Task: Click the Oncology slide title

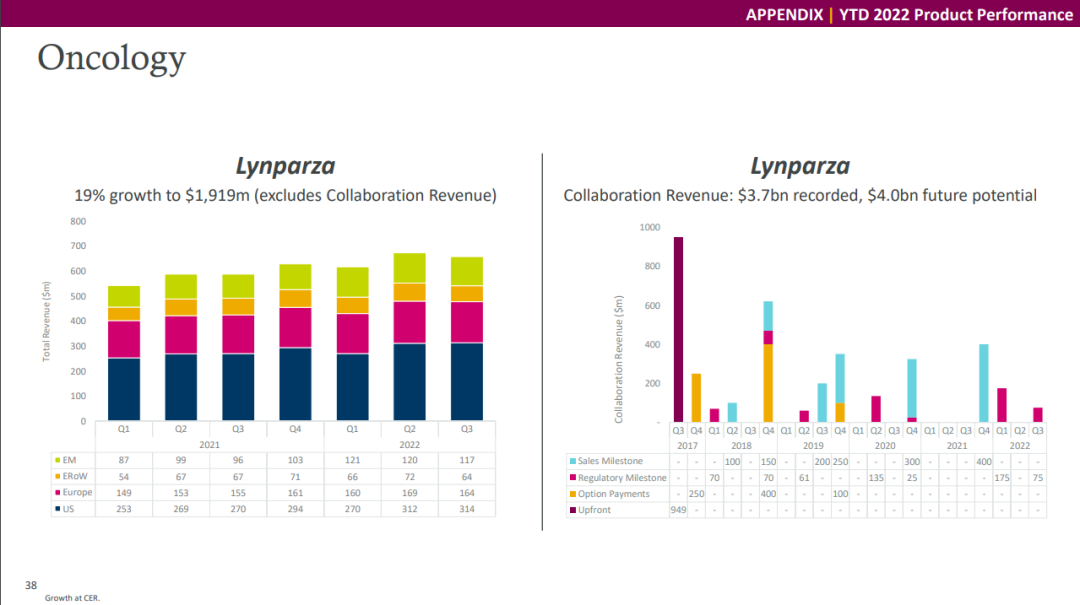Action: pos(111,58)
